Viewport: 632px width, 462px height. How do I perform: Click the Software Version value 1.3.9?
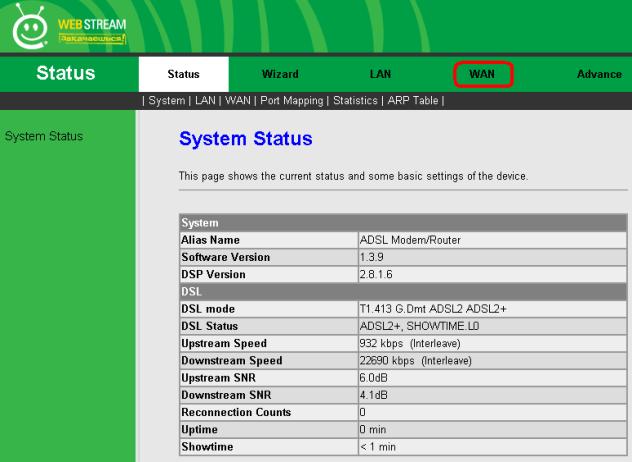[372, 257]
